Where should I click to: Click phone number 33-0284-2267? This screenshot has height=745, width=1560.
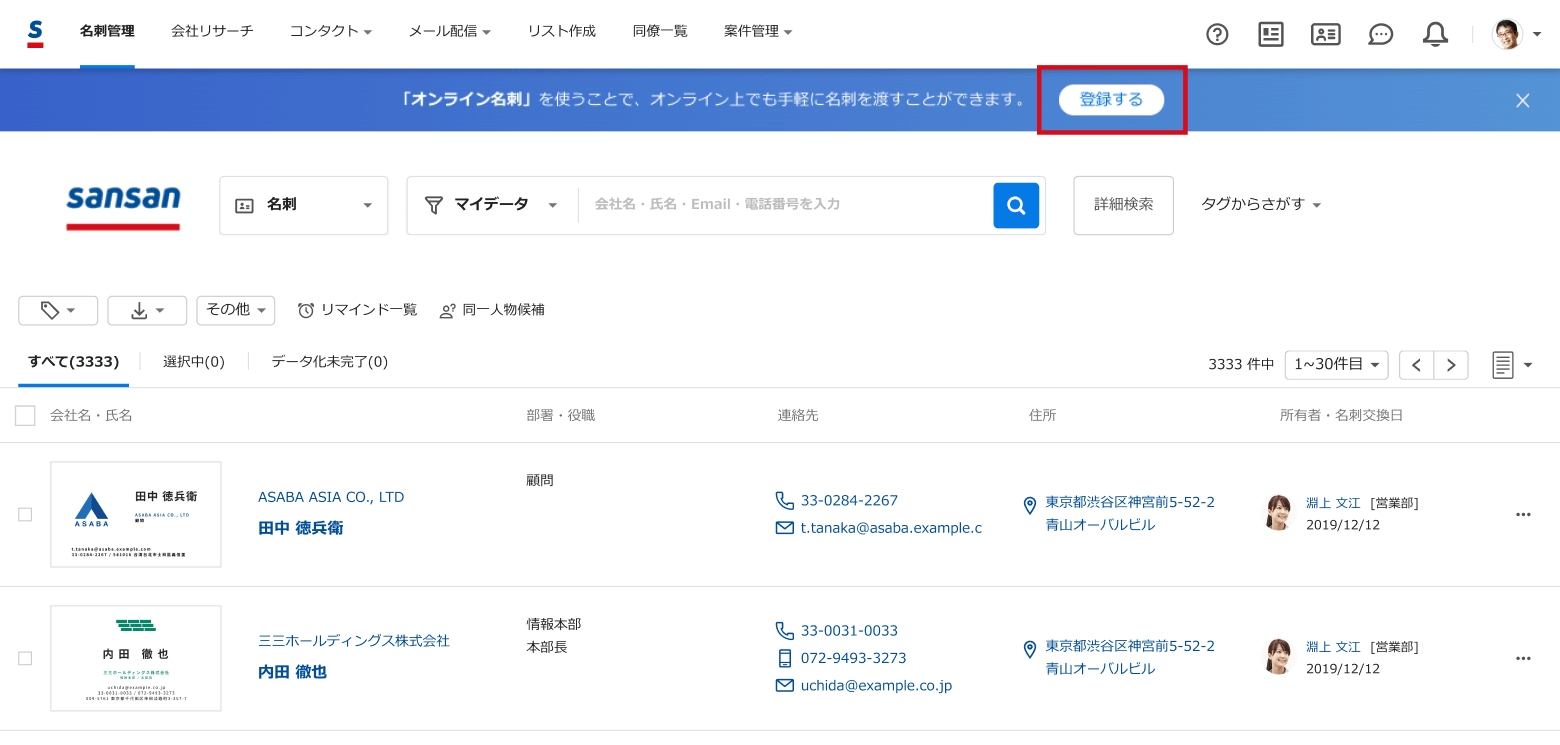click(849, 500)
